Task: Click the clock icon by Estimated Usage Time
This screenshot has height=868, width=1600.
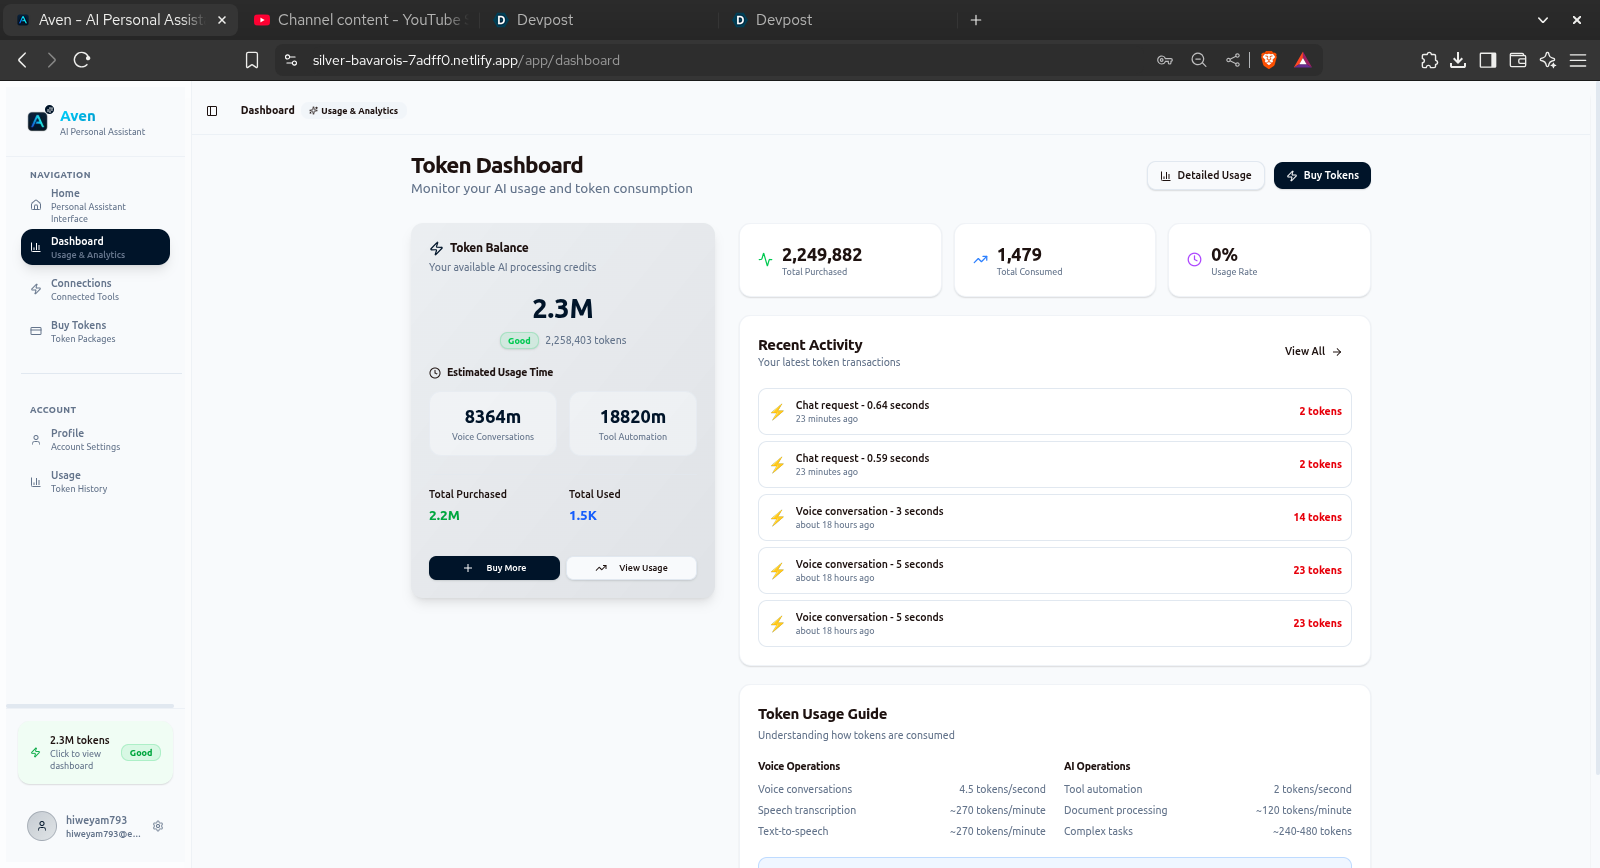Action: coord(435,373)
